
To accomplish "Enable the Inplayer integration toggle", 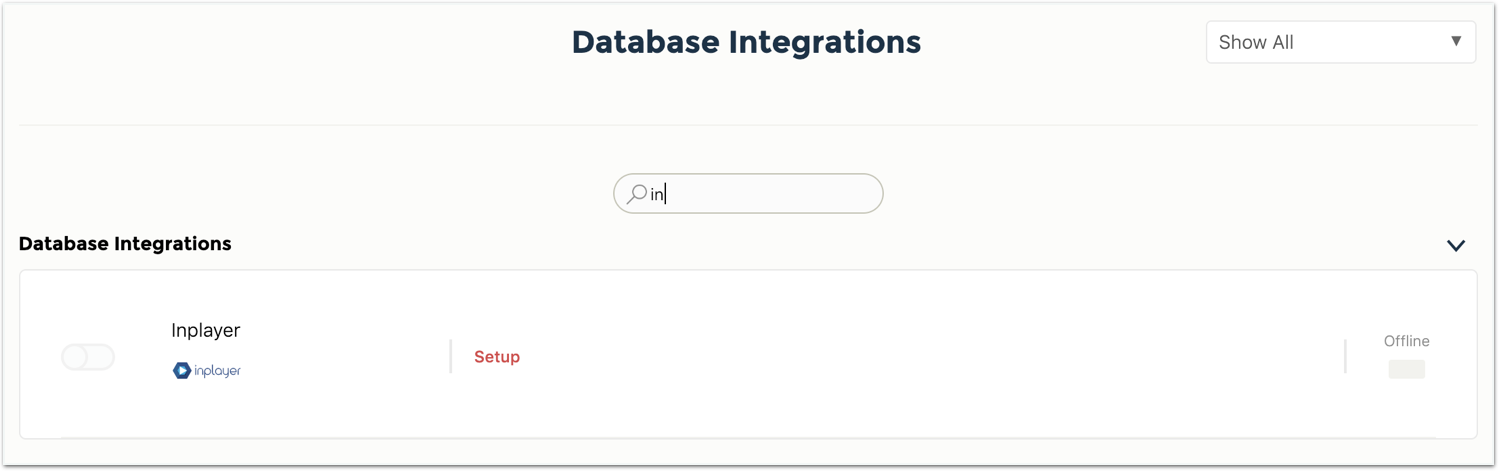I will tap(88, 357).
